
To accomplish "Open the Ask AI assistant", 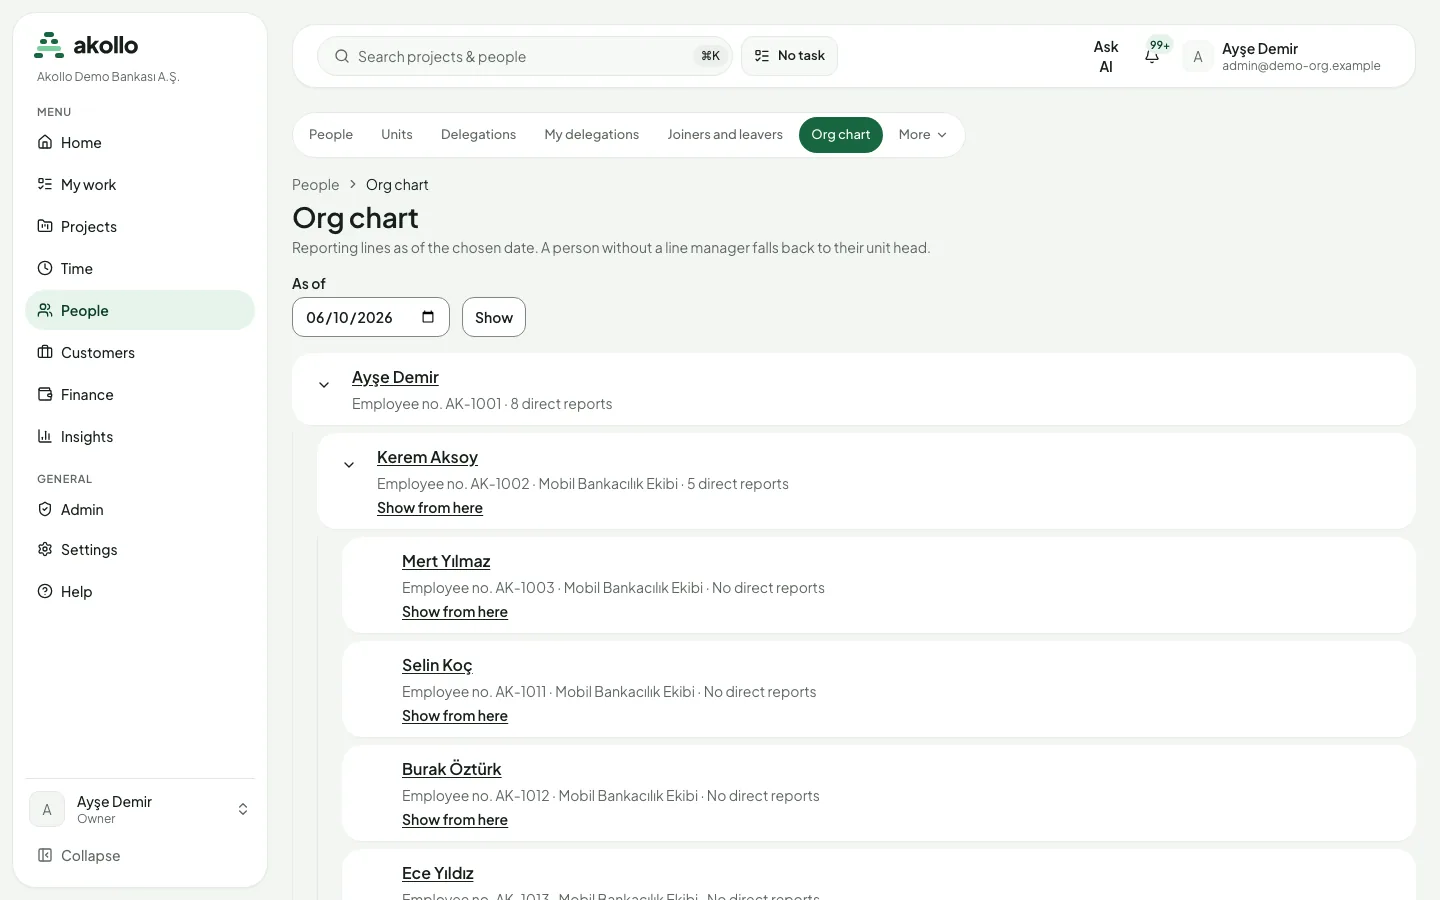I will point(1106,57).
